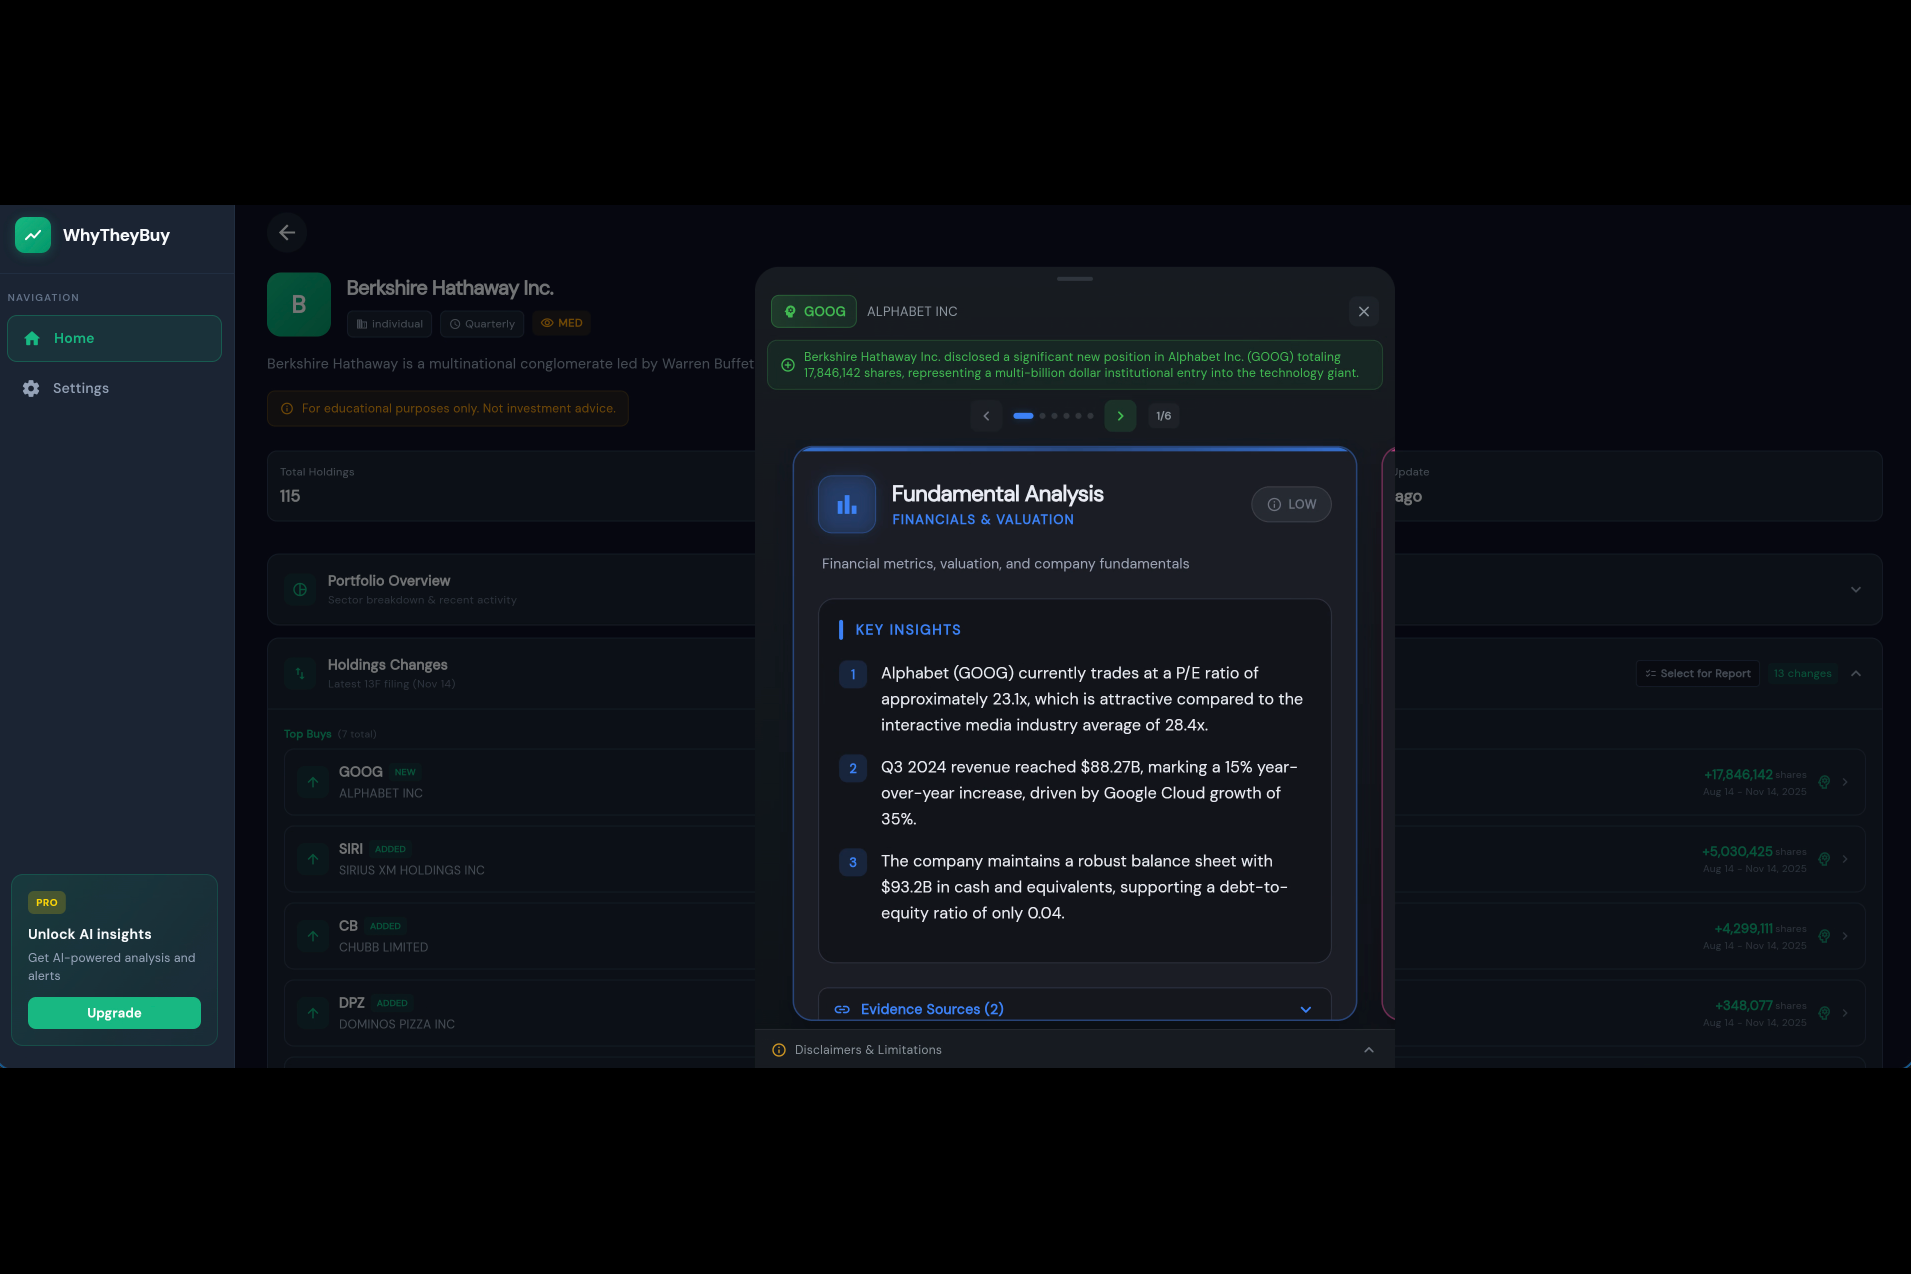
Task: Click the DPZ row up-arrow icon
Action: pyautogui.click(x=313, y=1013)
